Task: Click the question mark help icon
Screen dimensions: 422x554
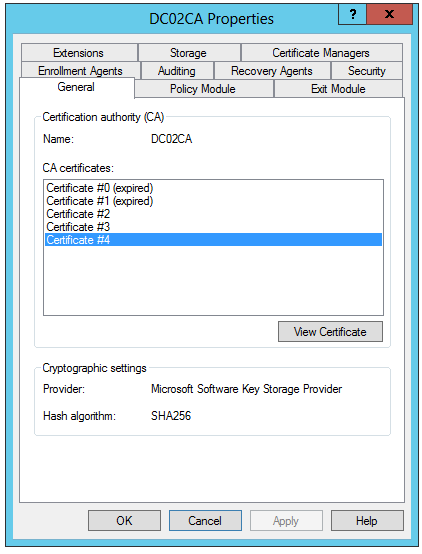Action: coord(352,14)
